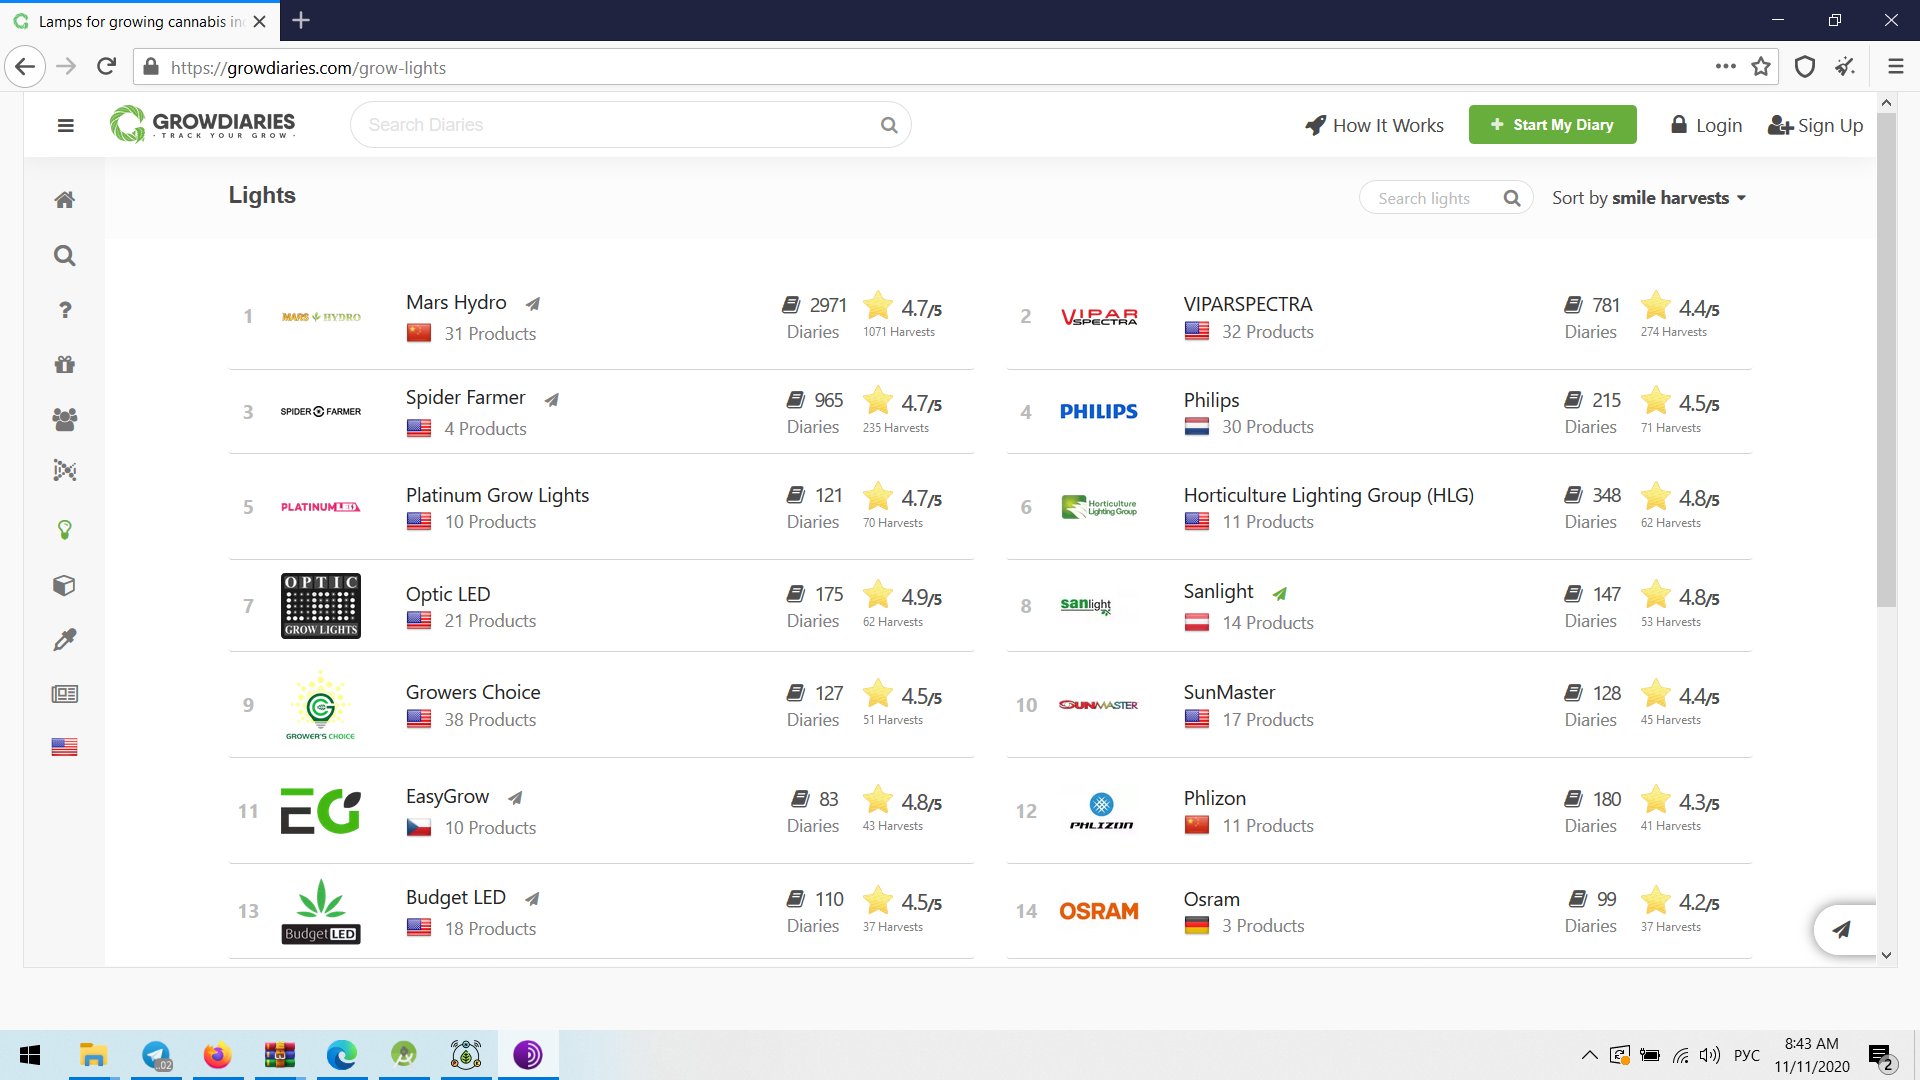The image size is (1920, 1080).
Task: Open the hamburger menu next to GrowDiaries logo
Action: (66, 126)
